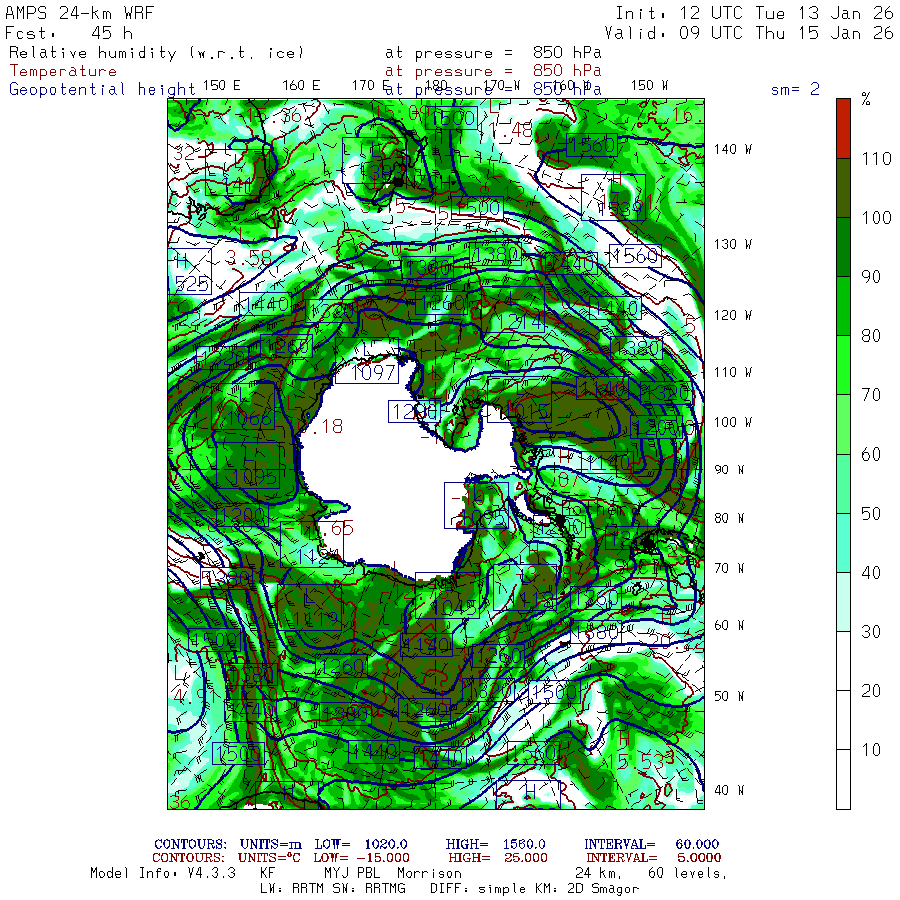The height and width of the screenshot is (900, 900).
Task: Click the red 'UNITS=°C' contour text
Action: pyautogui.click(x=270, y=858)
